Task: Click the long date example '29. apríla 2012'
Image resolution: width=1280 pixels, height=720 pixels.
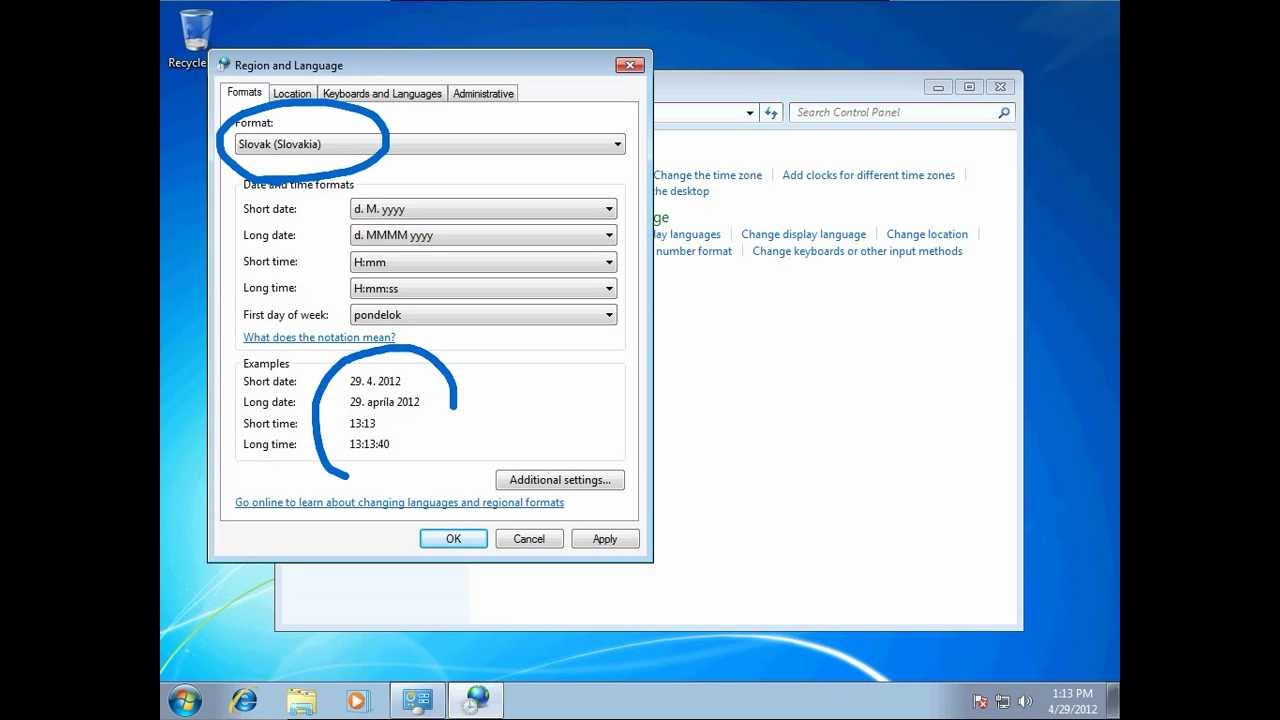Action: tap(384, 403)
